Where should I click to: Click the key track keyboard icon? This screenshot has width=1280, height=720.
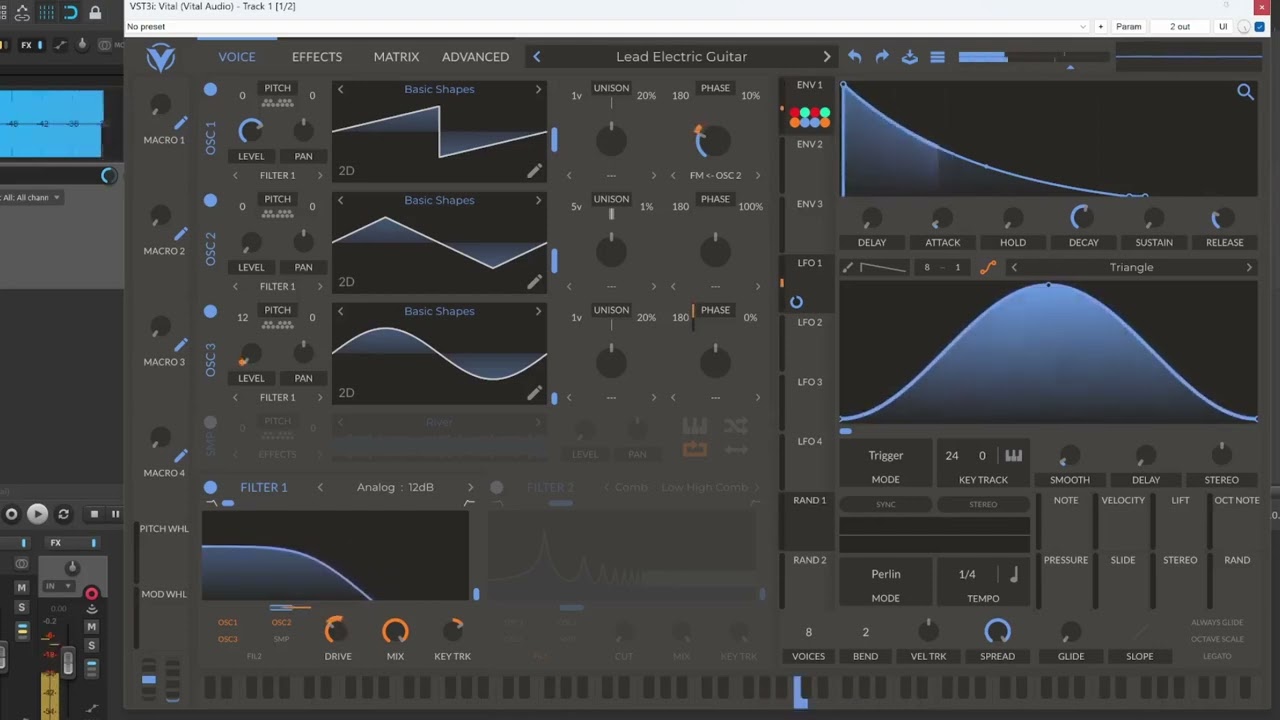click(x=1014, y=456)
